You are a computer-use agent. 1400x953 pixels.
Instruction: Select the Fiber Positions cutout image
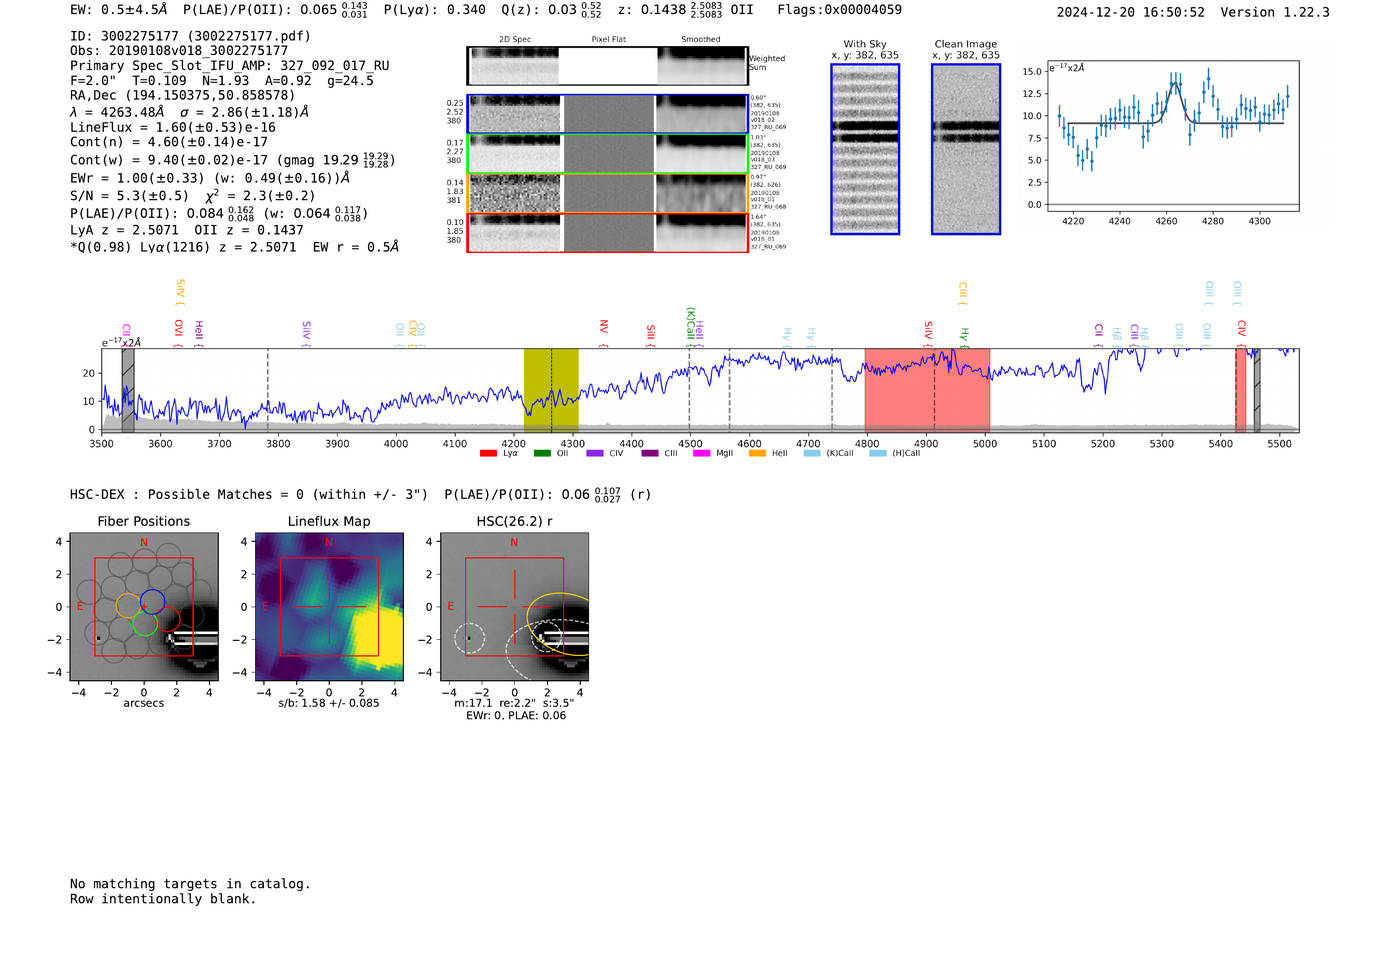[x=143, y=607]
